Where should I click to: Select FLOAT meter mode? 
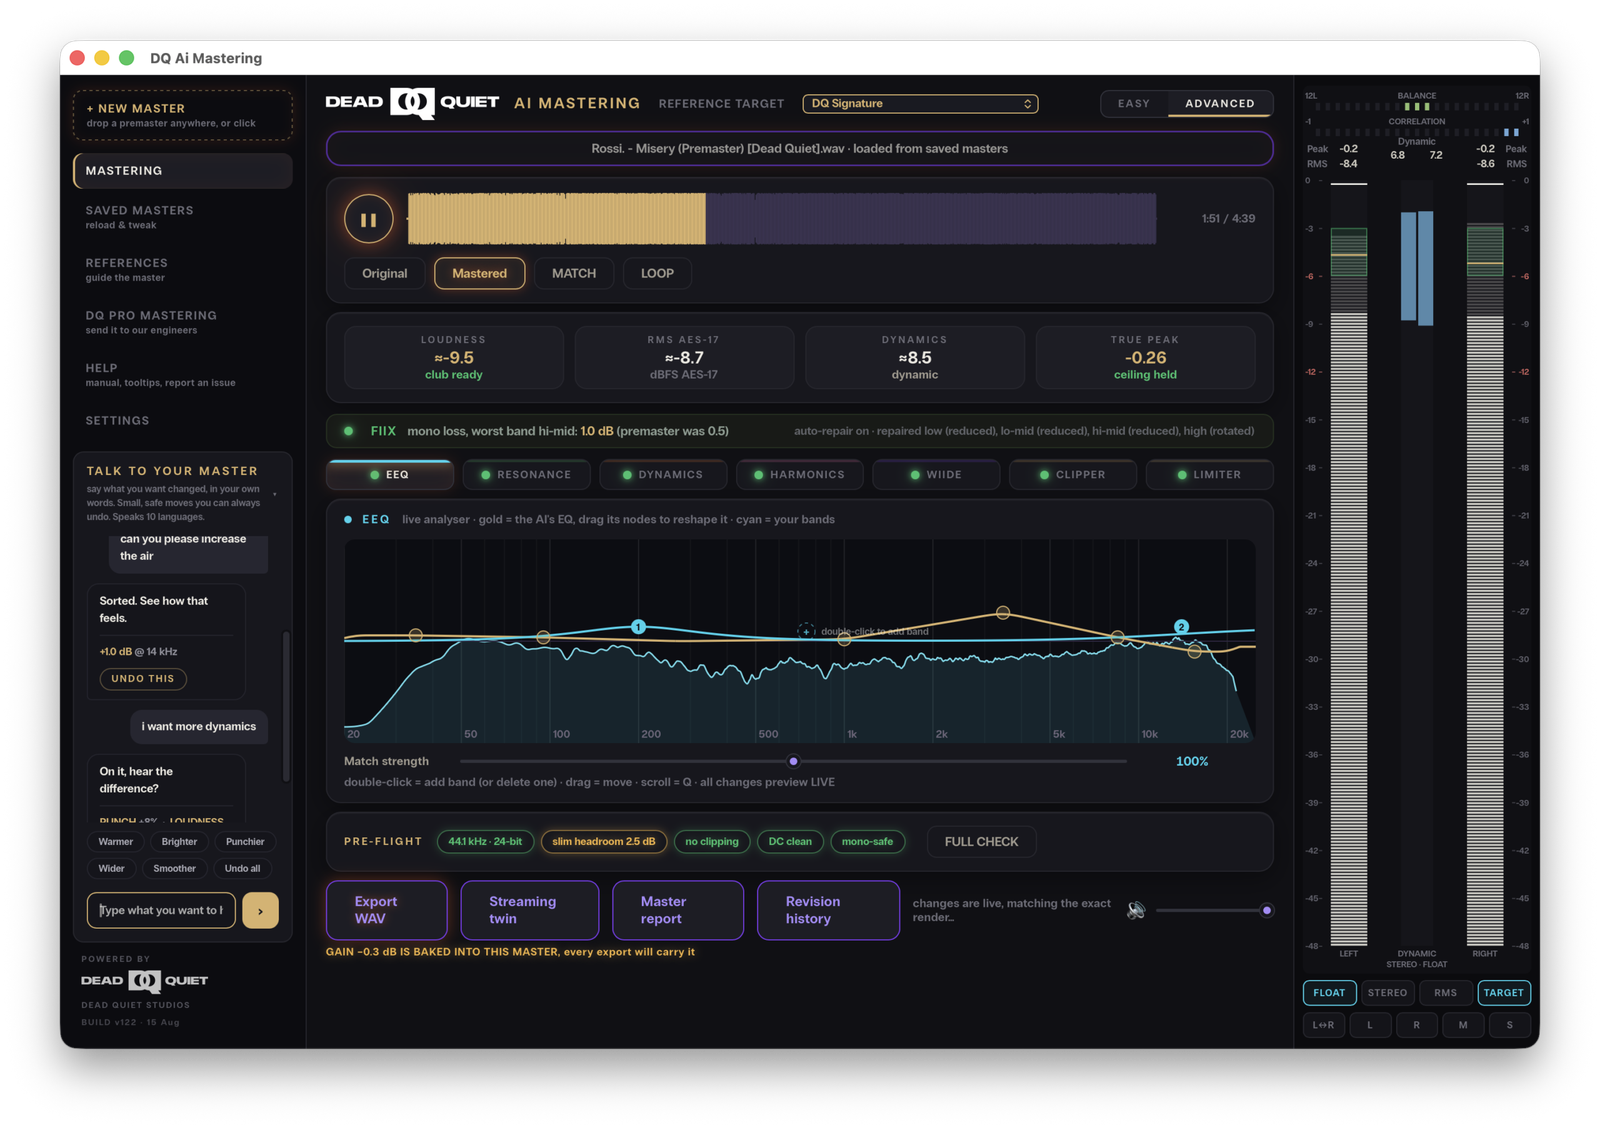1329,993
